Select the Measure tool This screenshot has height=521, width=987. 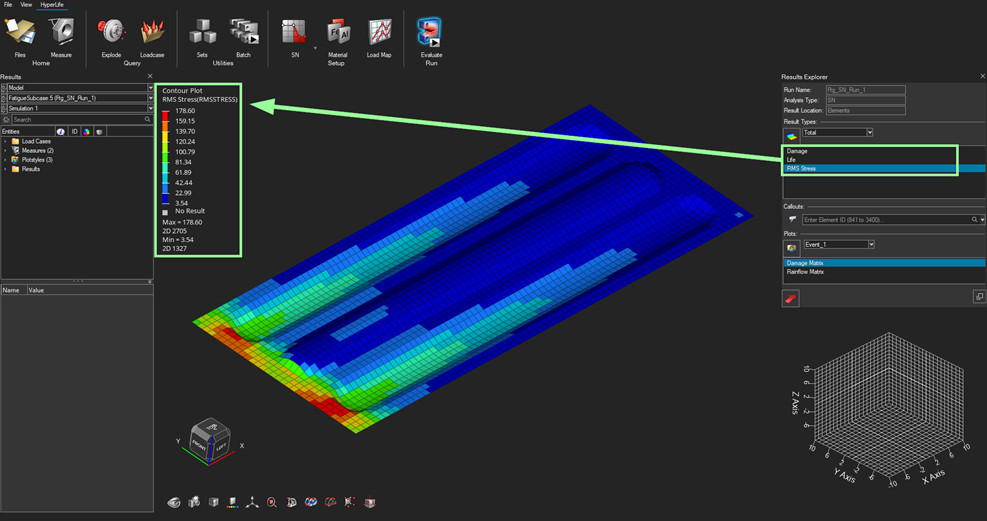pos(61,36)
